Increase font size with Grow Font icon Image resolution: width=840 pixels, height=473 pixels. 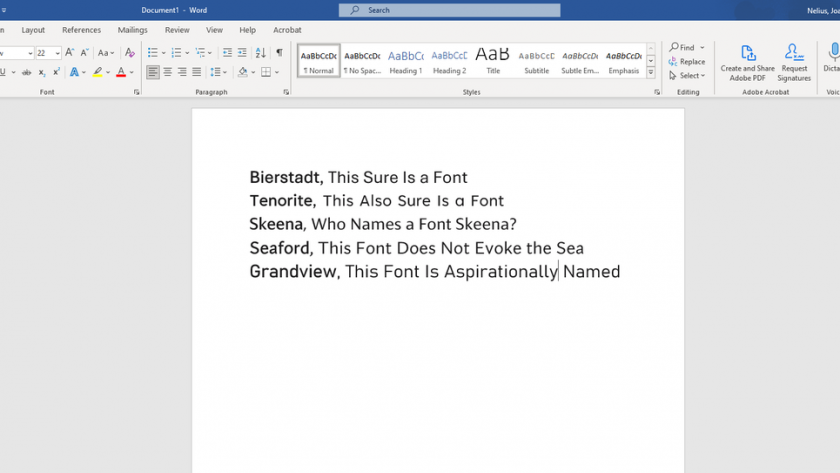[x=70, y=53]
